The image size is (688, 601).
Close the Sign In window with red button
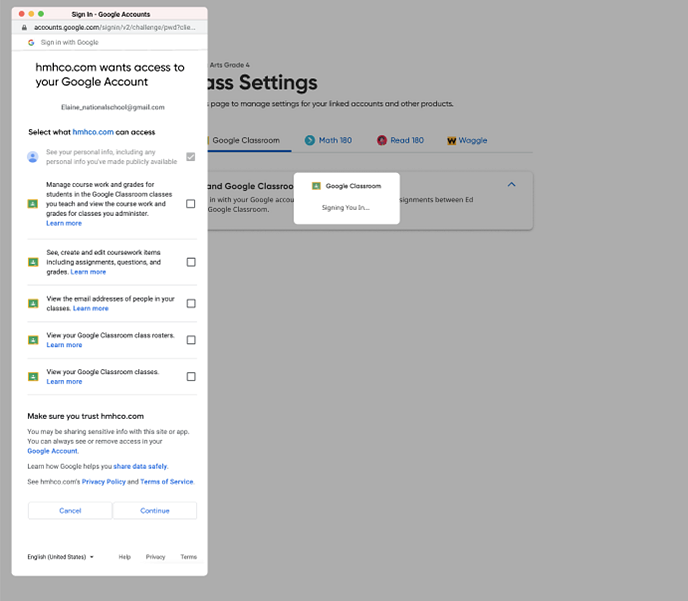tap(22, 14)
